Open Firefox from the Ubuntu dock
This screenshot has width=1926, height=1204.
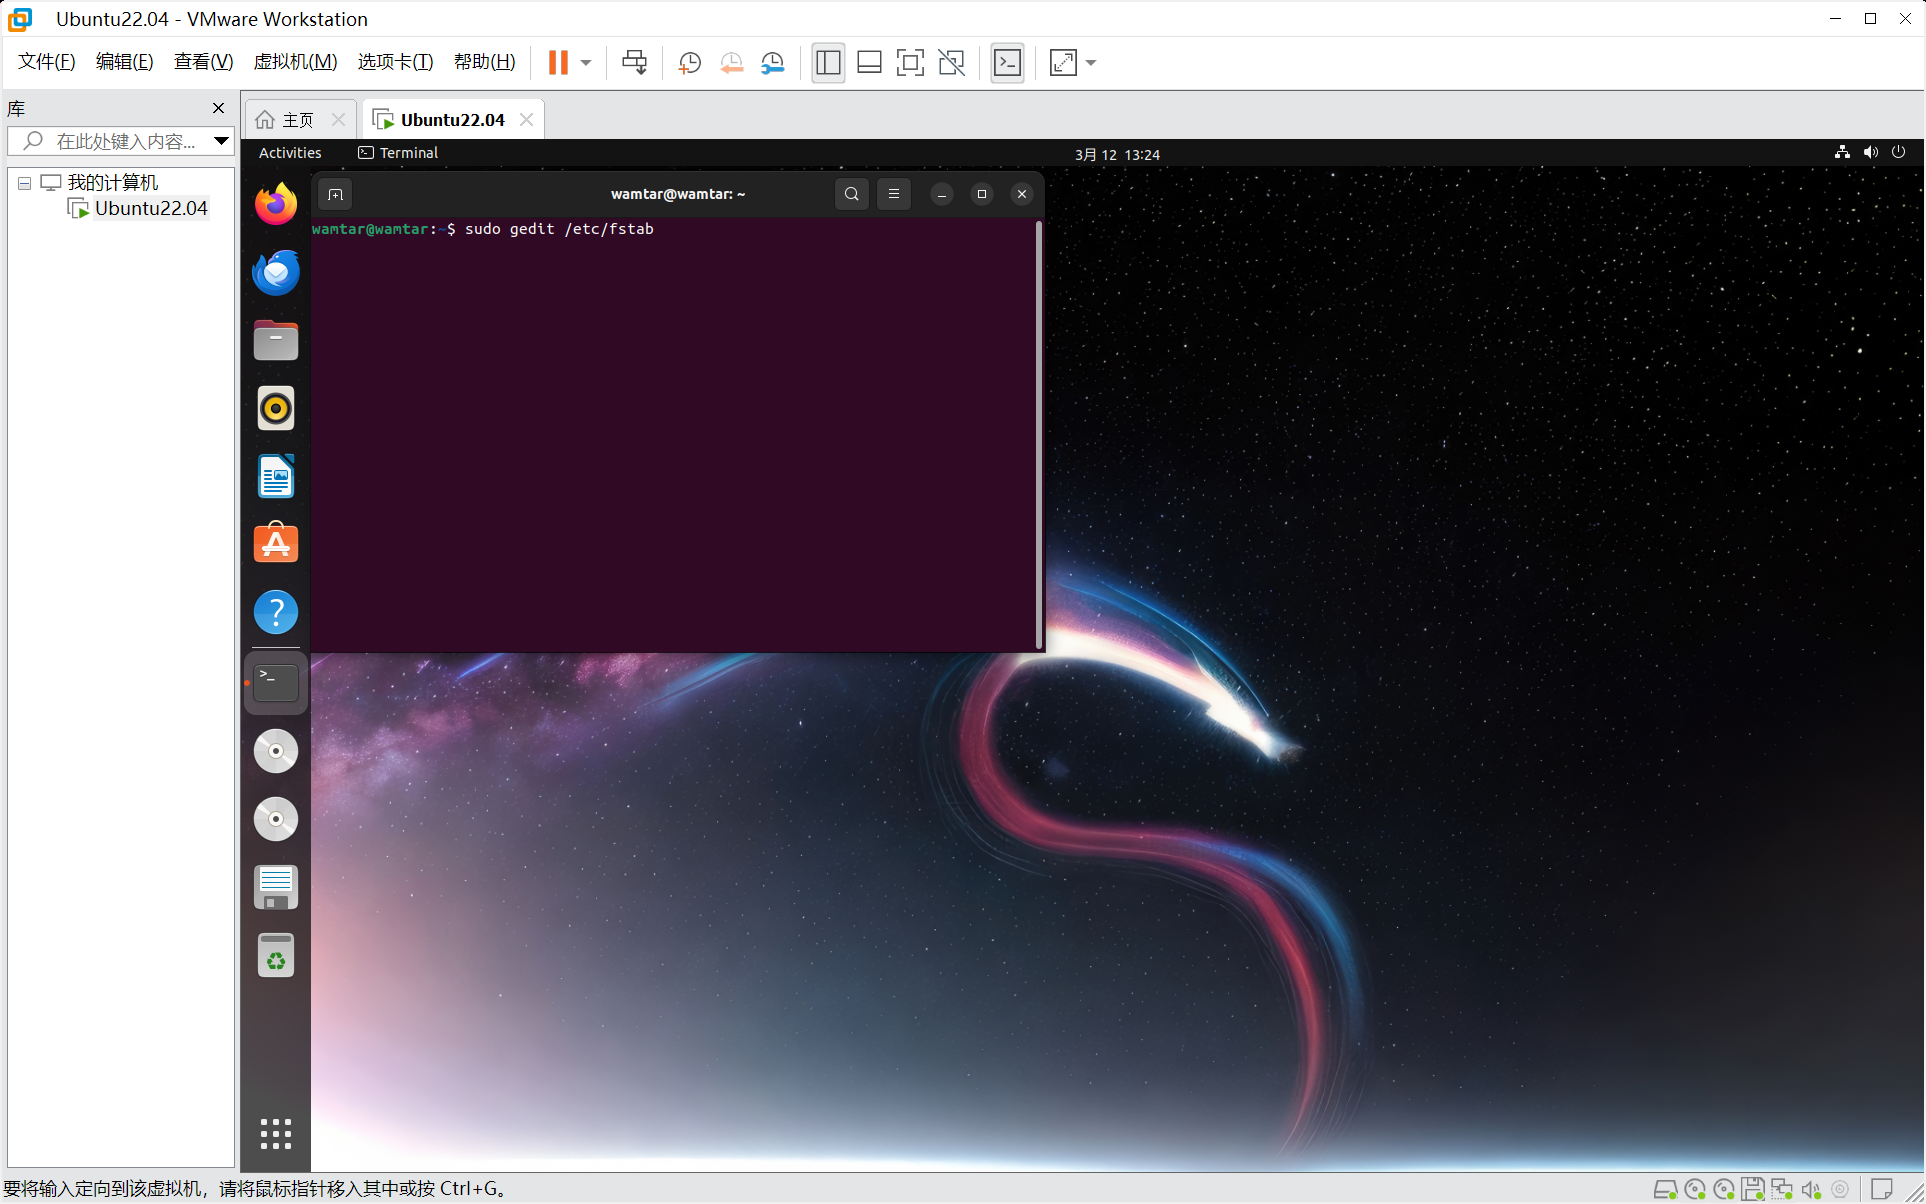click(x=276, y=204)
